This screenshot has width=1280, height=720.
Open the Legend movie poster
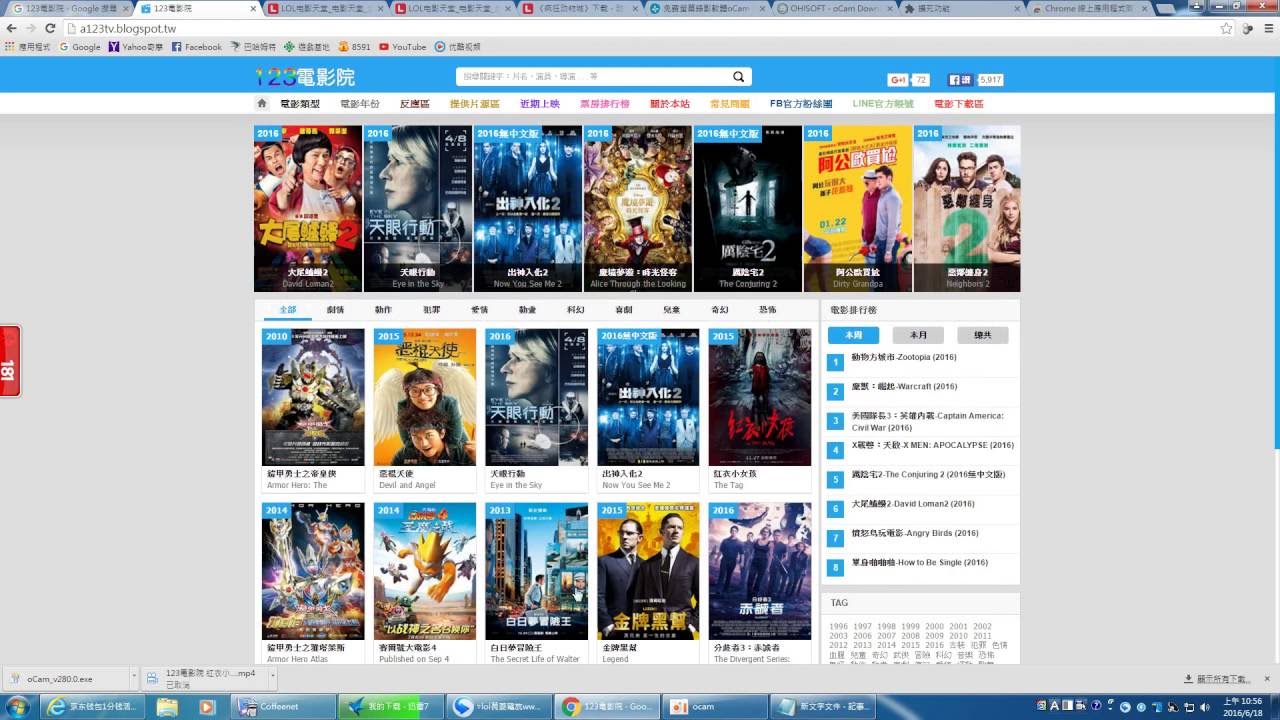point(648,571)
